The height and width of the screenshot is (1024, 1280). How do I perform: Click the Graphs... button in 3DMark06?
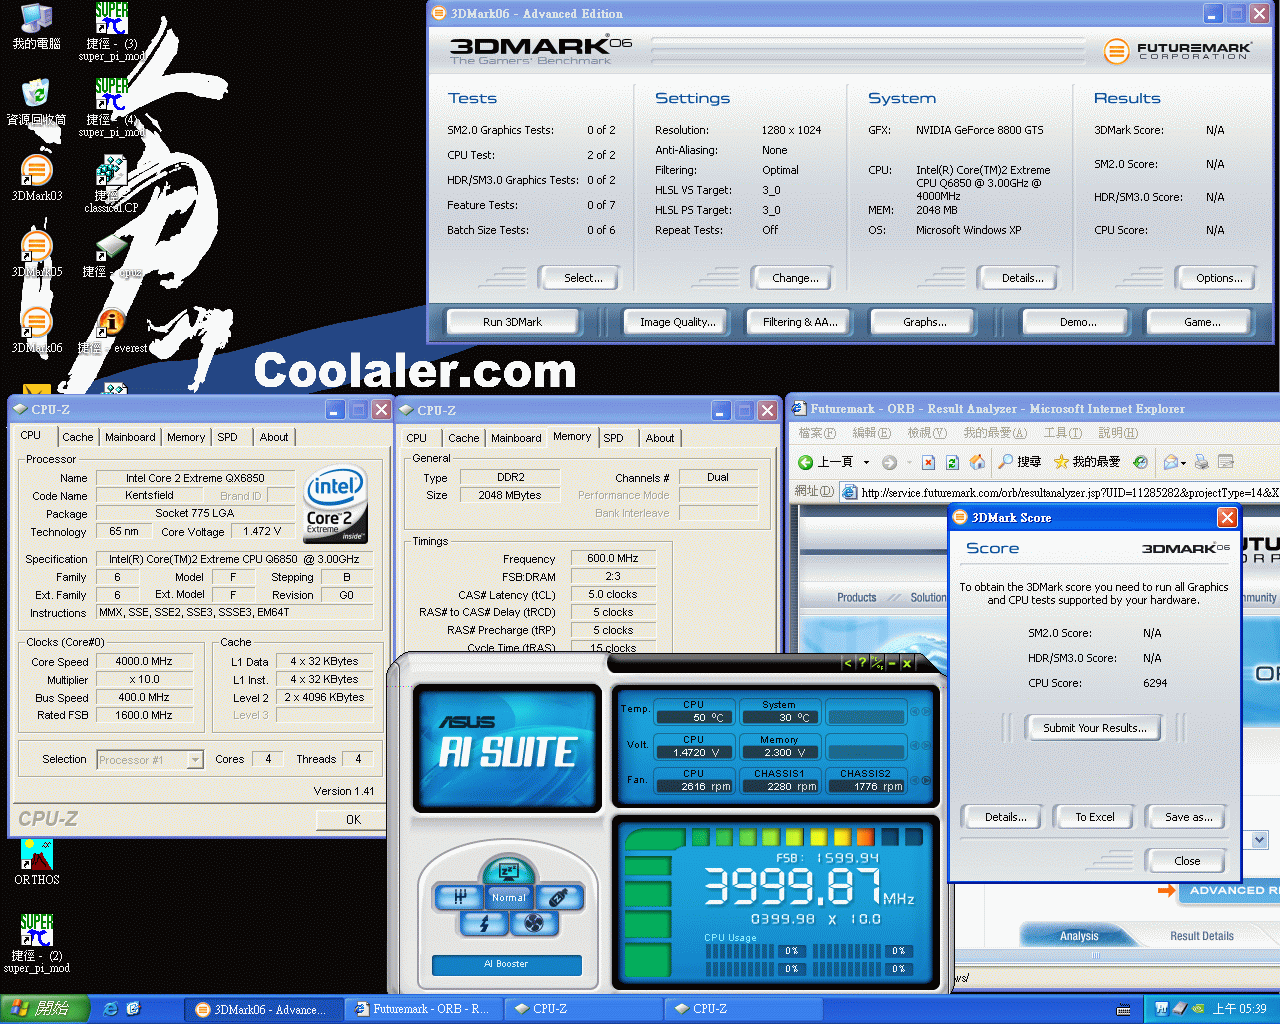pyautogui.click(x=925, y=322)
